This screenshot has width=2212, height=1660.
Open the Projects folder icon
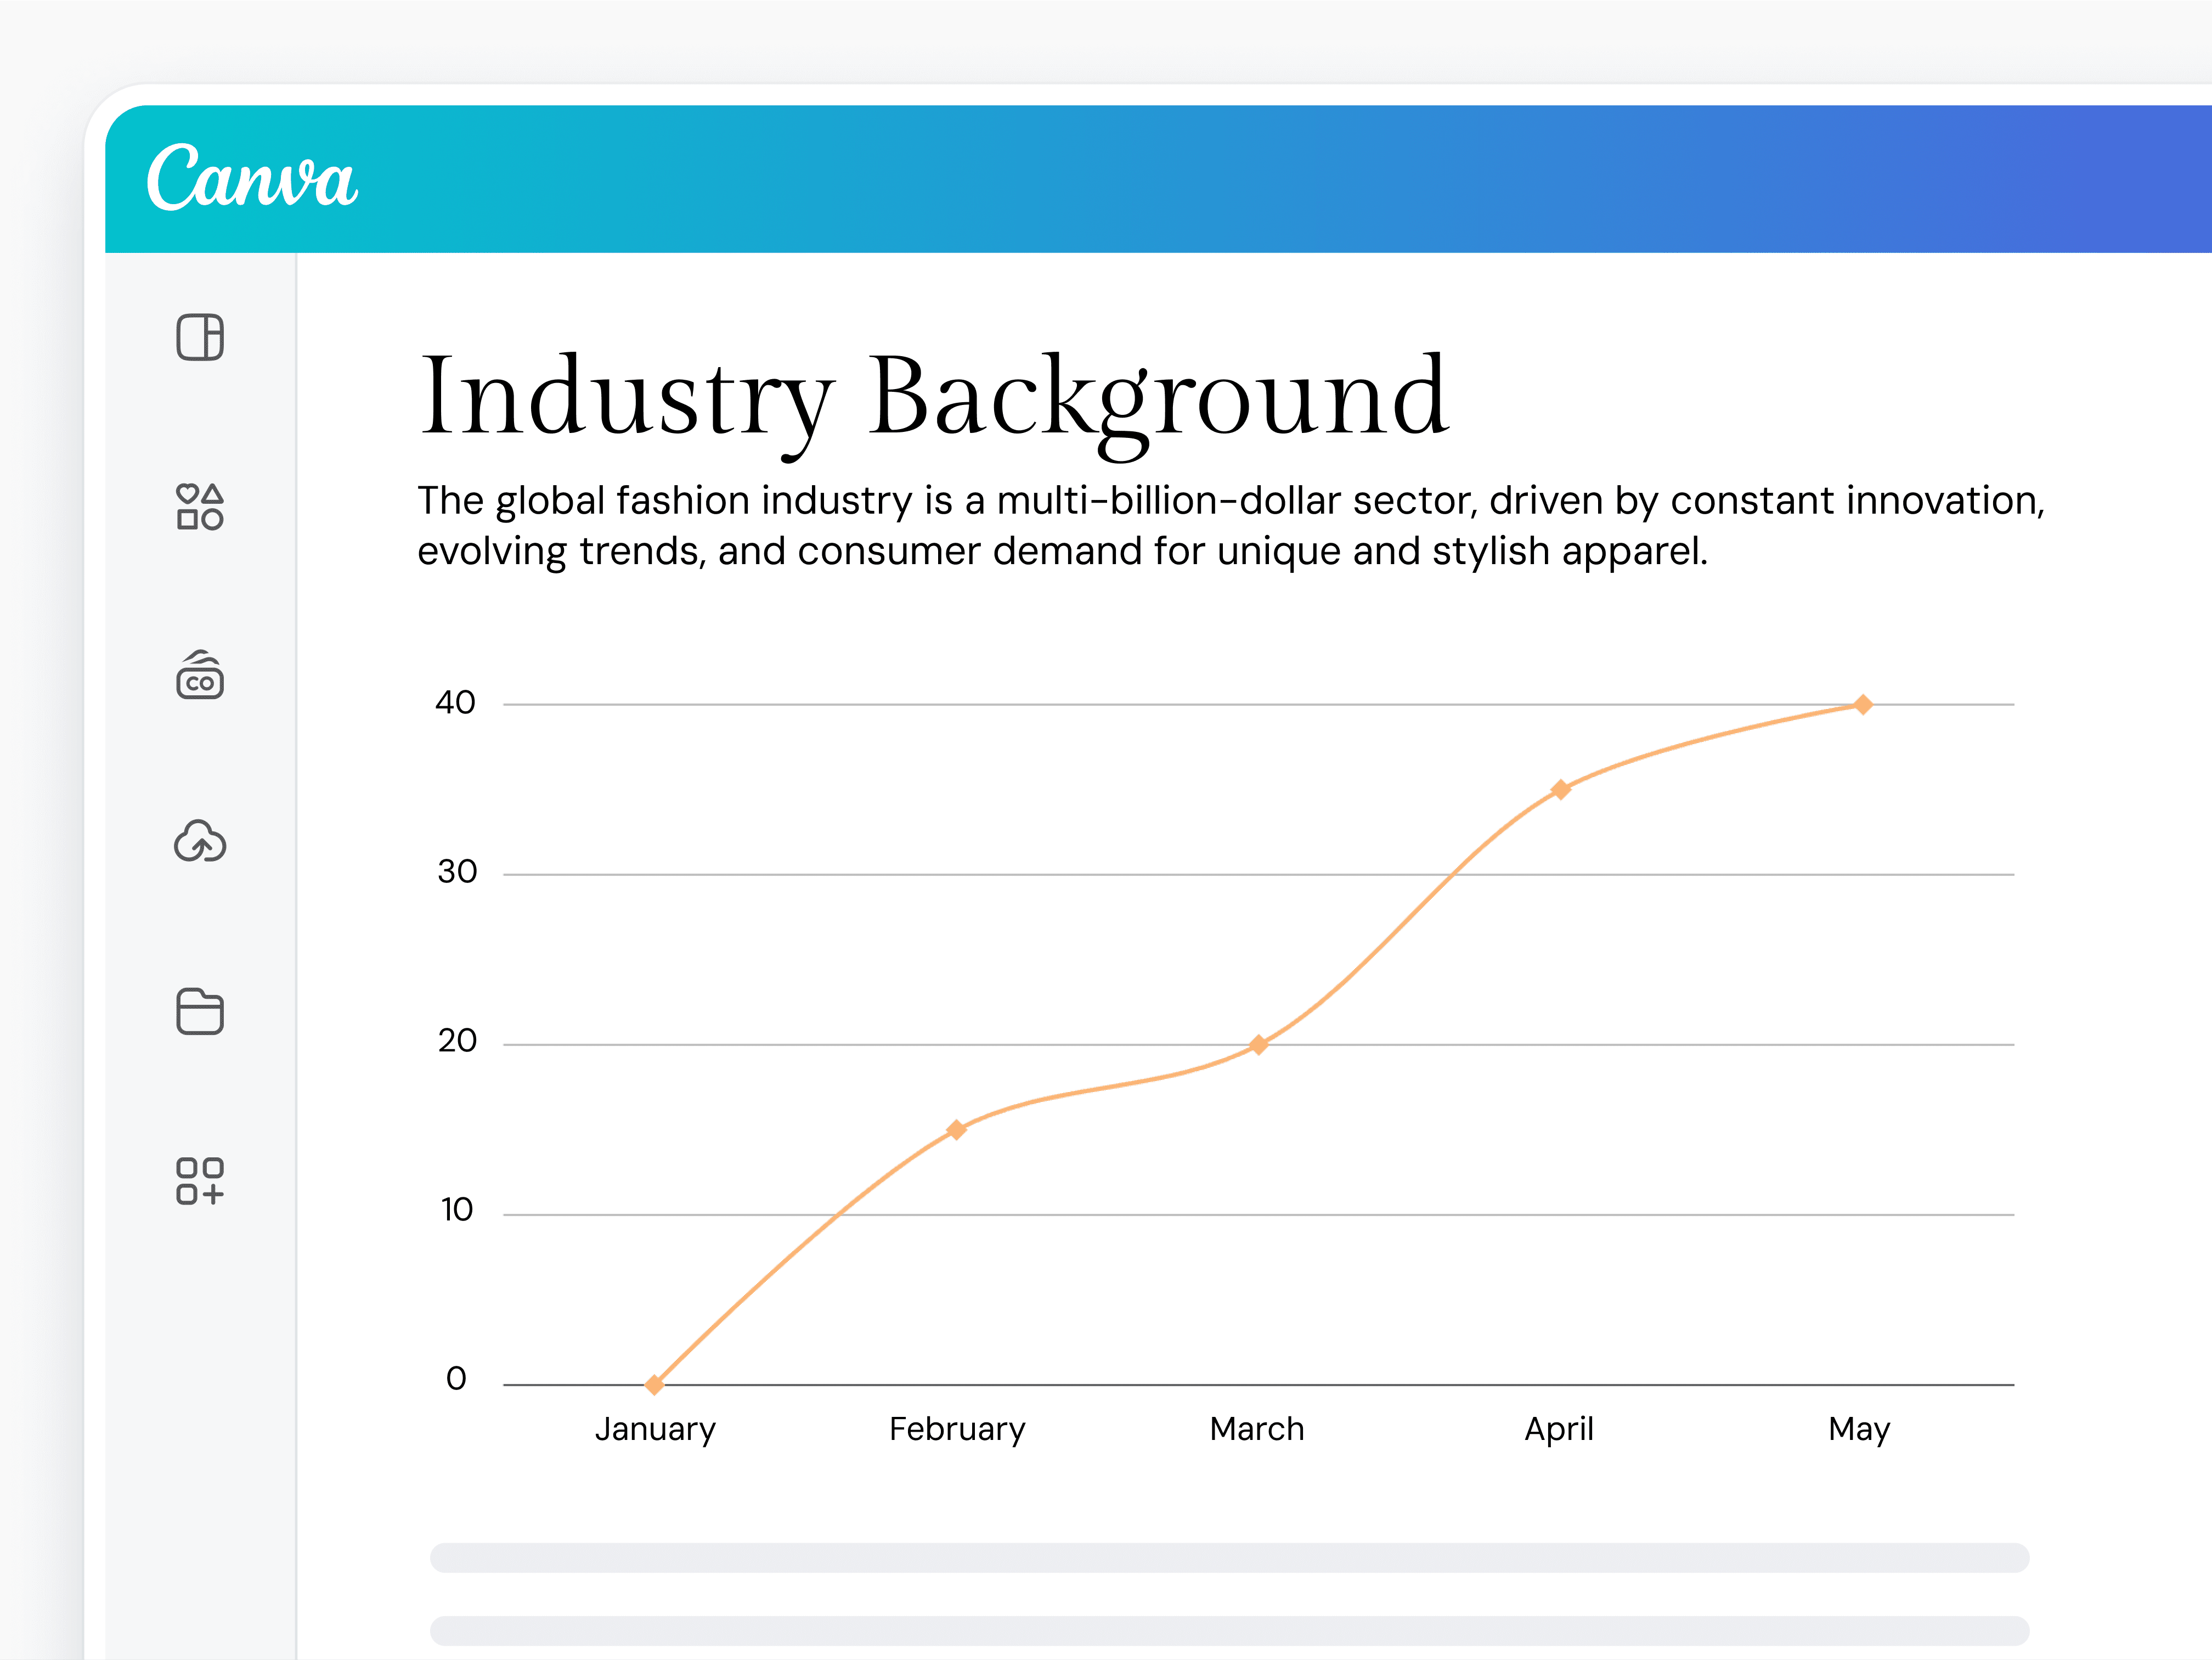tap(200, 1011)
